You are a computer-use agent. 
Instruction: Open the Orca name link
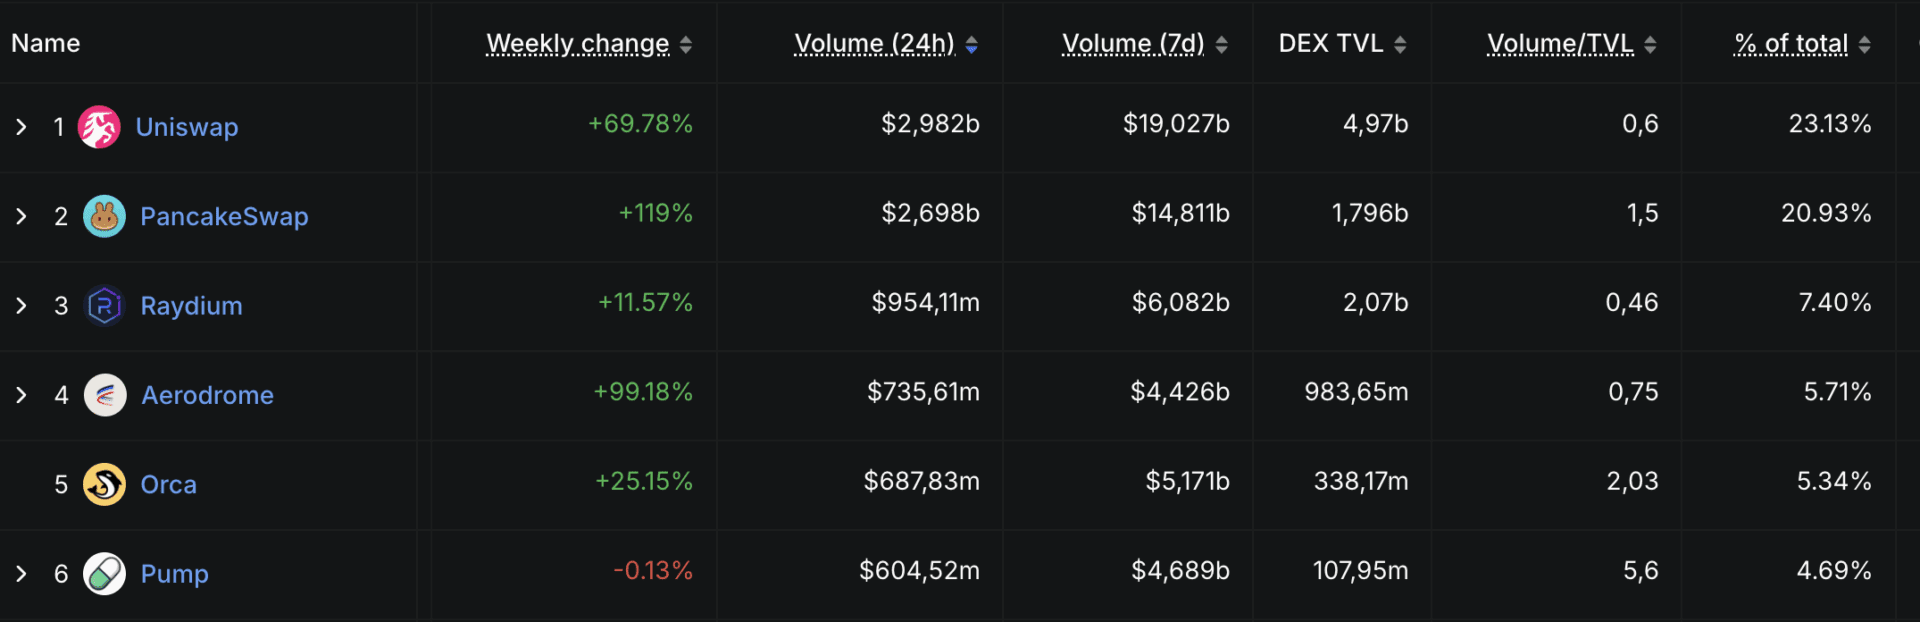point(168,485)
